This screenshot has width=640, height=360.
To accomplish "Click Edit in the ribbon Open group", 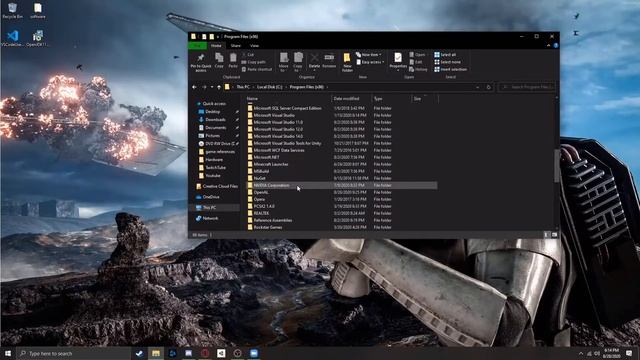I will coord(416,62).
